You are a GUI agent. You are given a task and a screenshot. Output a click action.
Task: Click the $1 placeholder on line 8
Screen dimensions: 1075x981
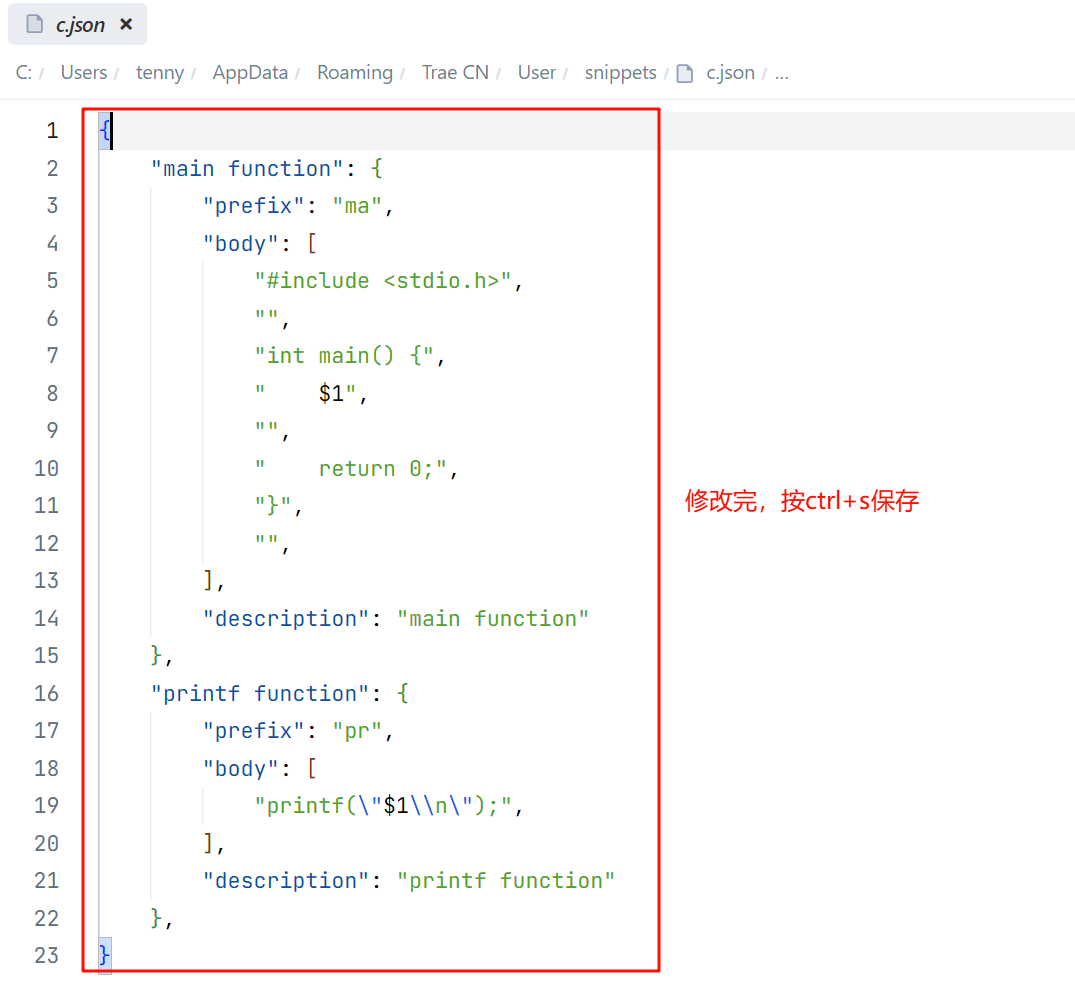coord(331,393)
